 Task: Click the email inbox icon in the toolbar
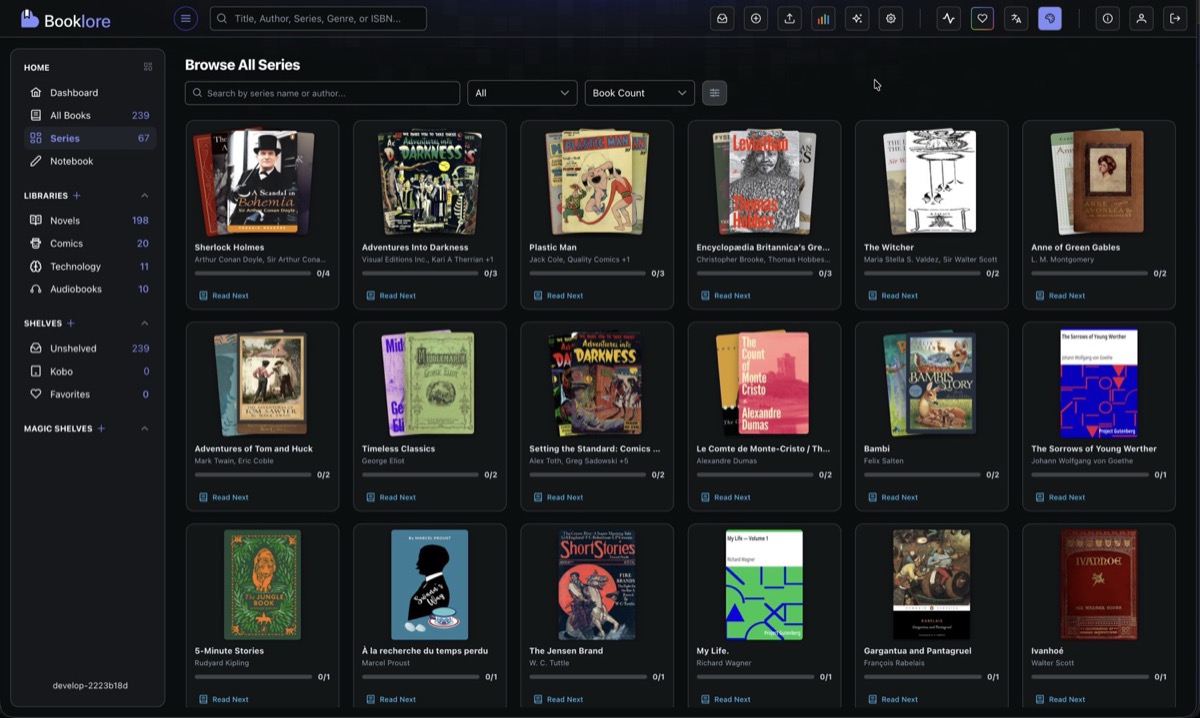(722, 18)
